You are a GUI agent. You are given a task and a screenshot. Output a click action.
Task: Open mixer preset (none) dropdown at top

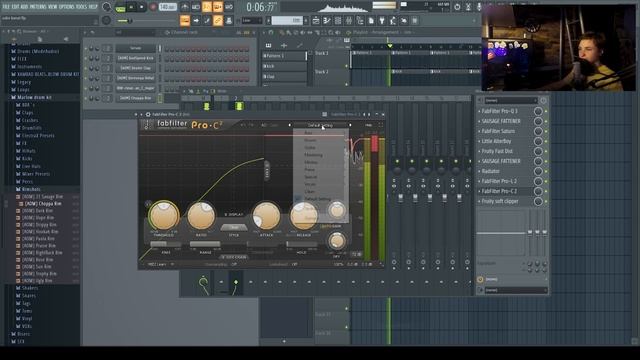(x=511, y=100)
